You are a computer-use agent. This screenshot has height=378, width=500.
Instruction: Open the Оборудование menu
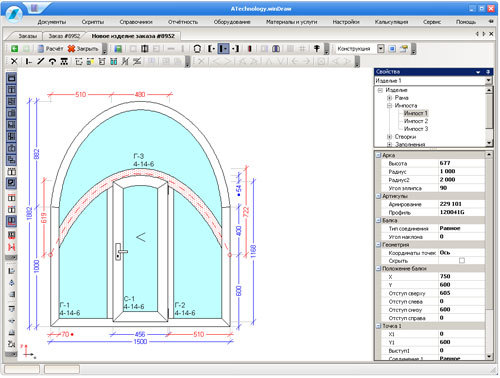click(x=232, y=22)
